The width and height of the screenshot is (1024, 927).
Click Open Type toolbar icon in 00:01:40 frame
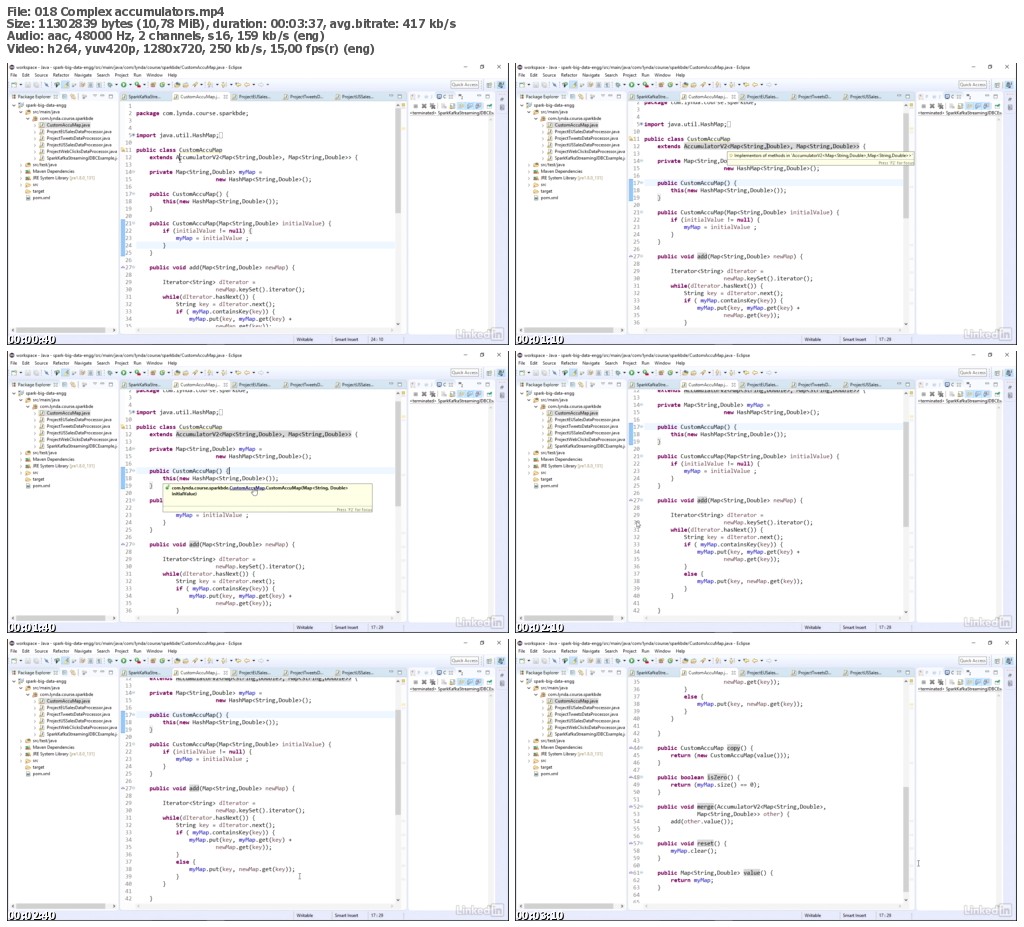[x=177, y=372]
